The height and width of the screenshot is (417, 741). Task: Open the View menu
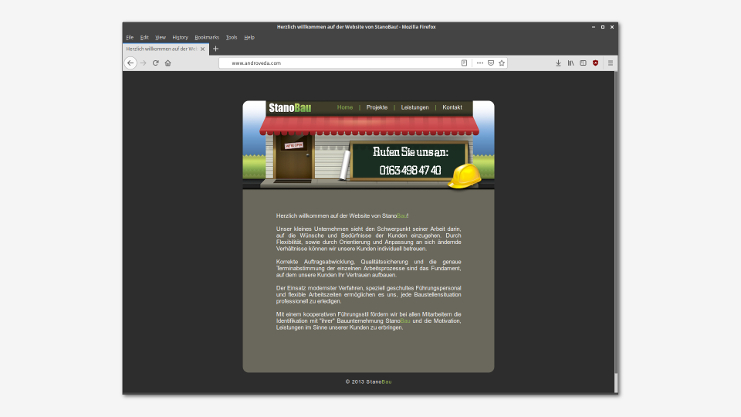(161, 37)
